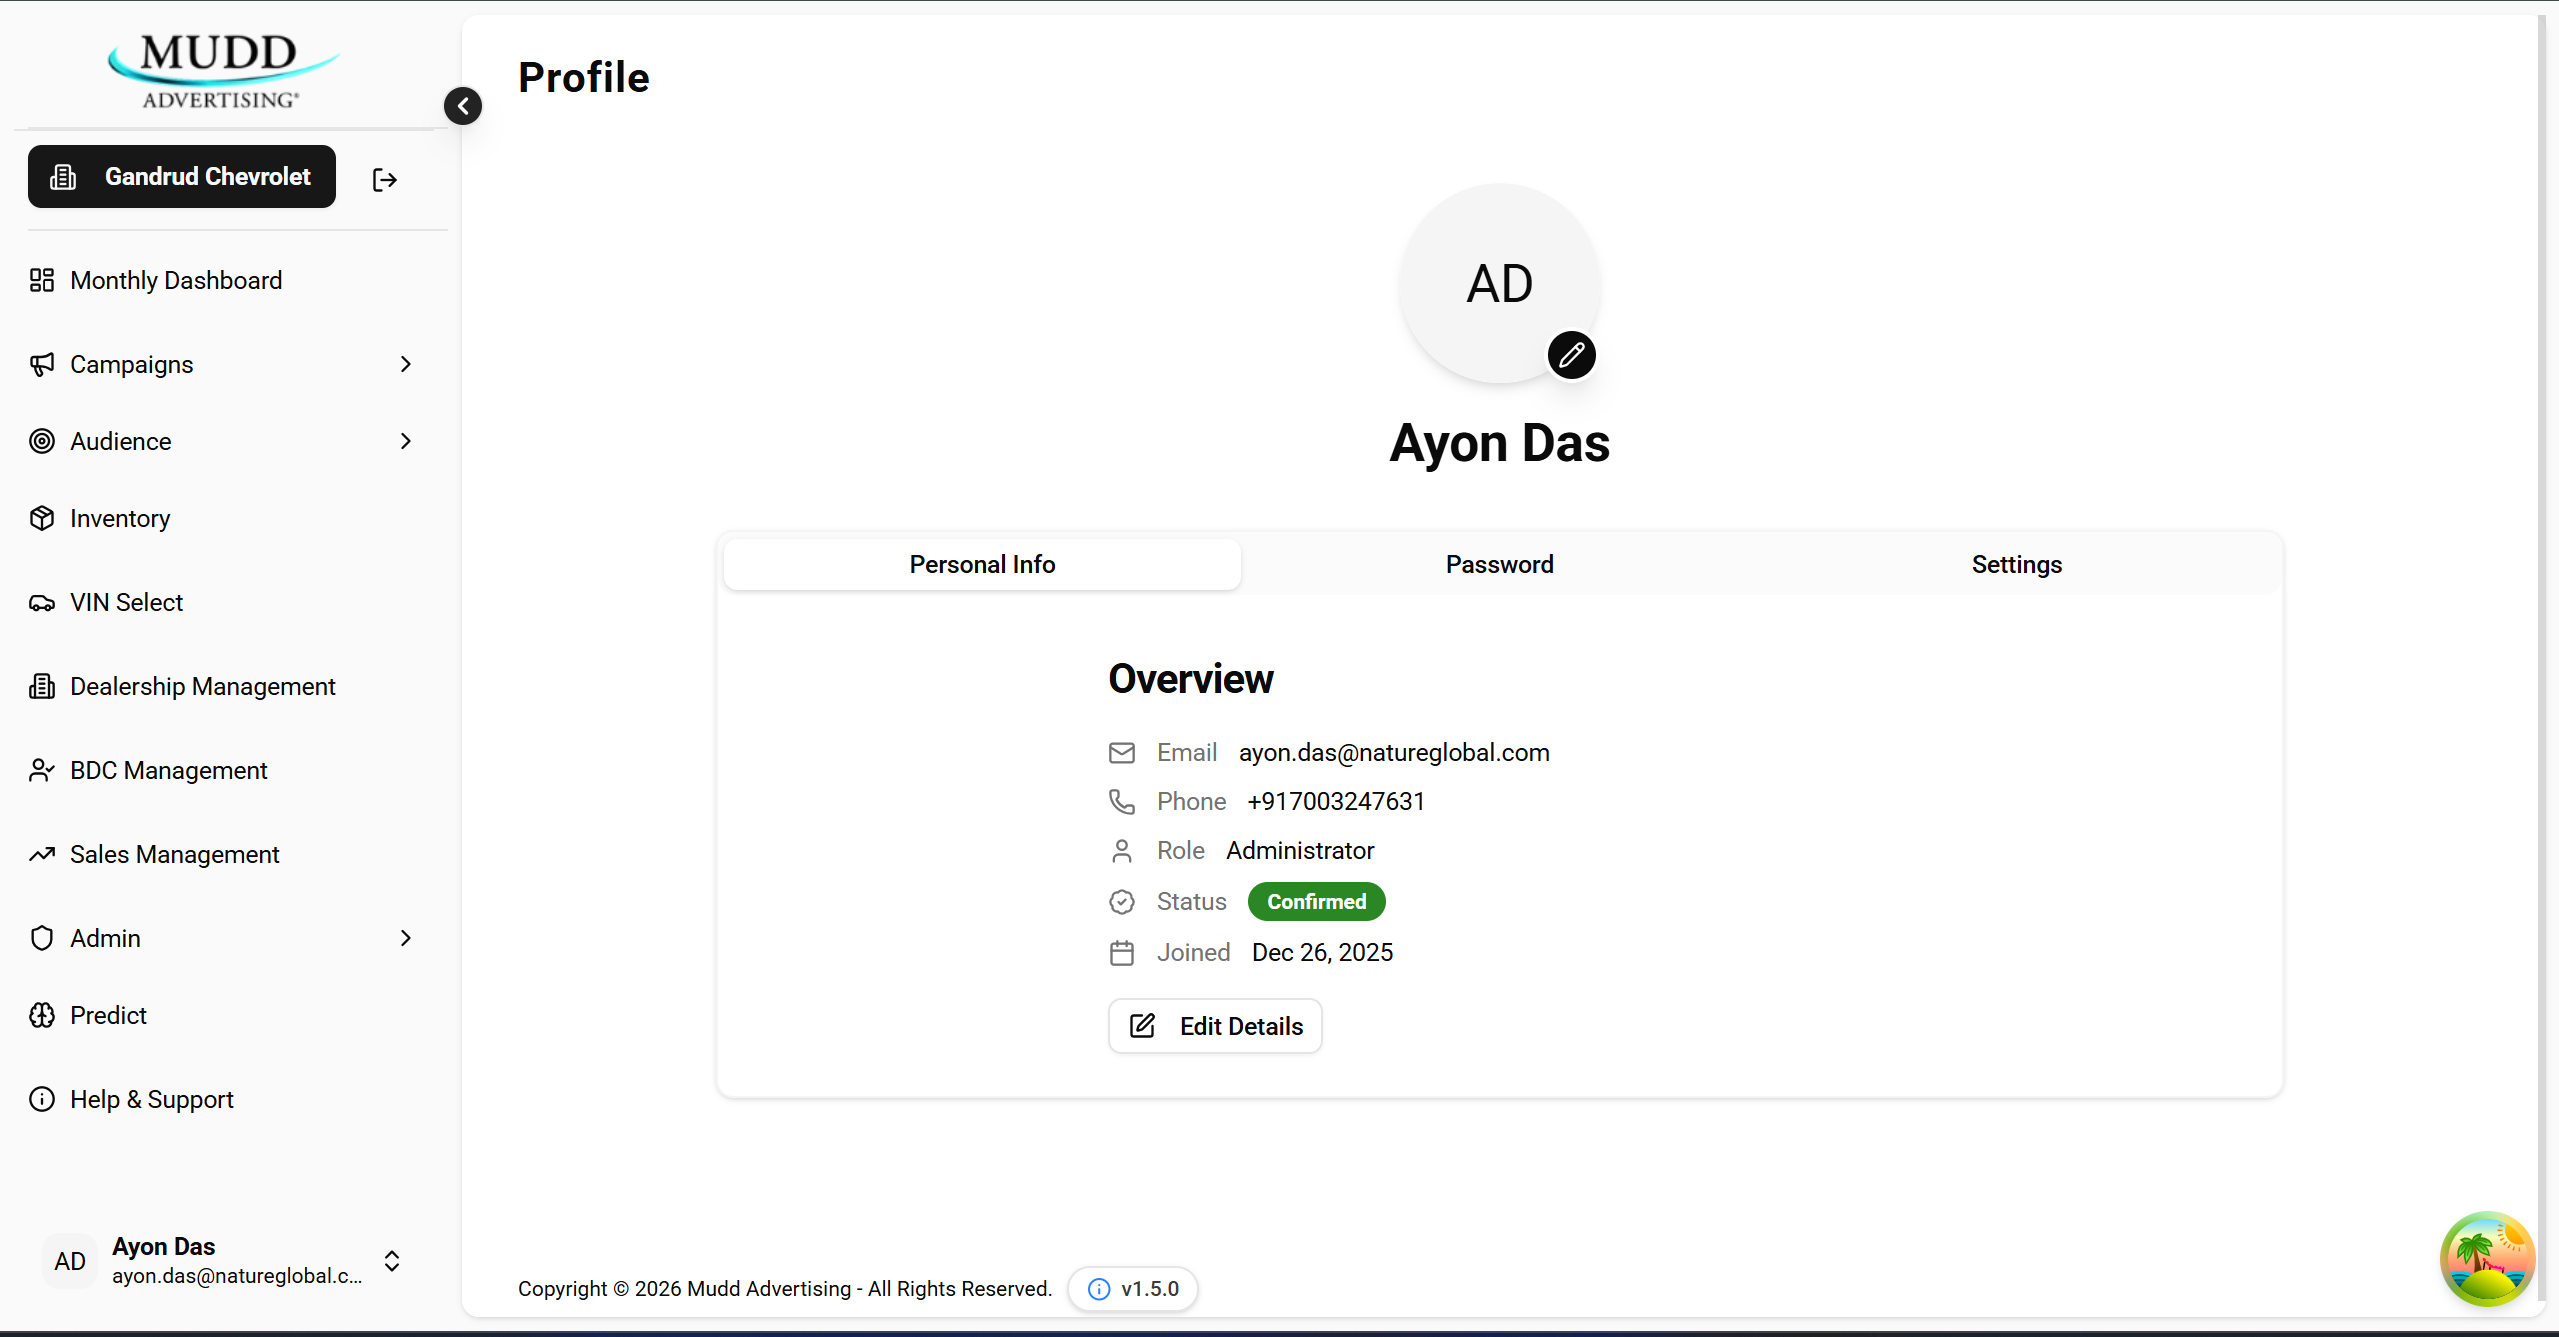Click the Ayon Das name heading

click(1499, 443)
